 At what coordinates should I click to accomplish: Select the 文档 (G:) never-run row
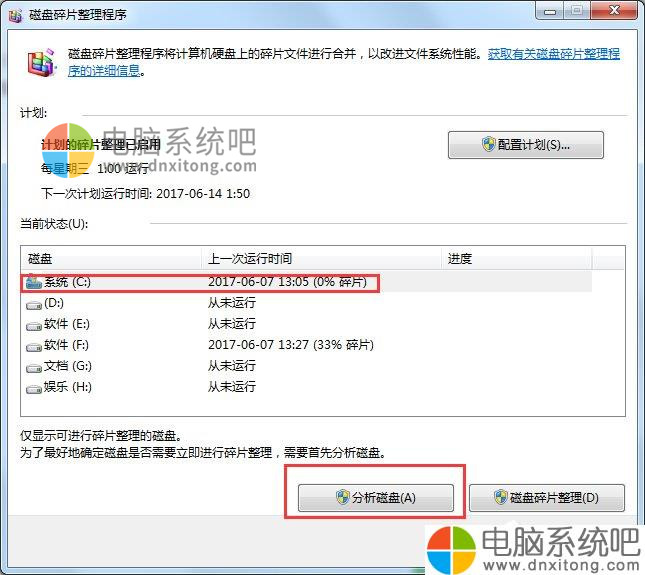click(231, 366)
